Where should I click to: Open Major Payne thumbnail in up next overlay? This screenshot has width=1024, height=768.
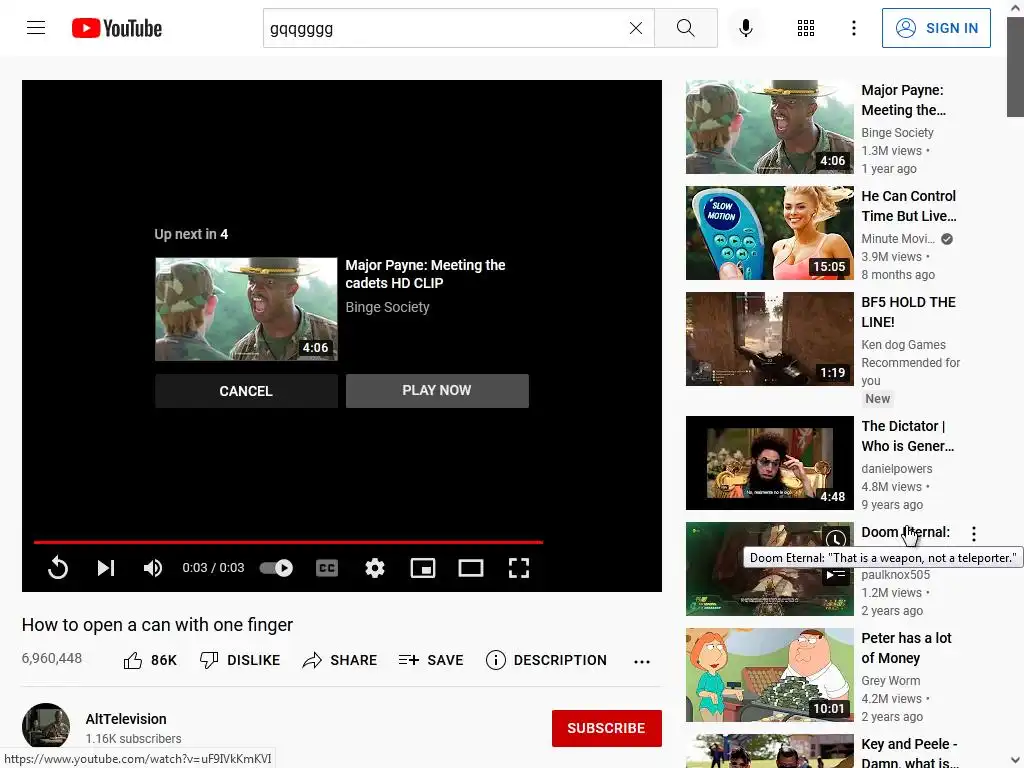pyautogui.click(x=246, y=309)
